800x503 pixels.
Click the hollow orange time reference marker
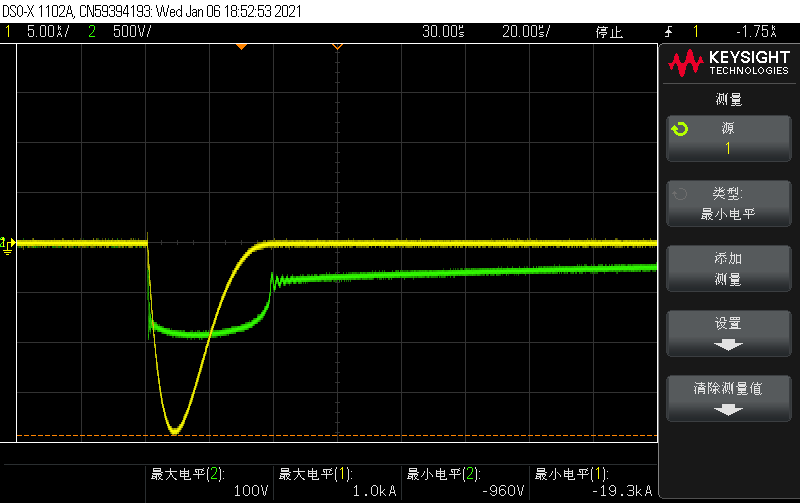(337, 47)
